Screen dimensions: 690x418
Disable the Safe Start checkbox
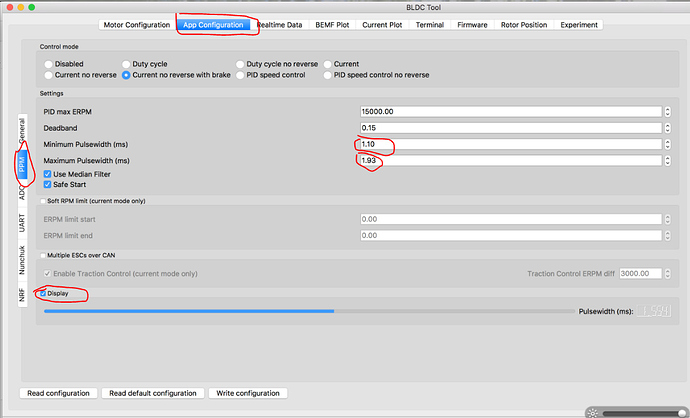click(x=48, y=185)
